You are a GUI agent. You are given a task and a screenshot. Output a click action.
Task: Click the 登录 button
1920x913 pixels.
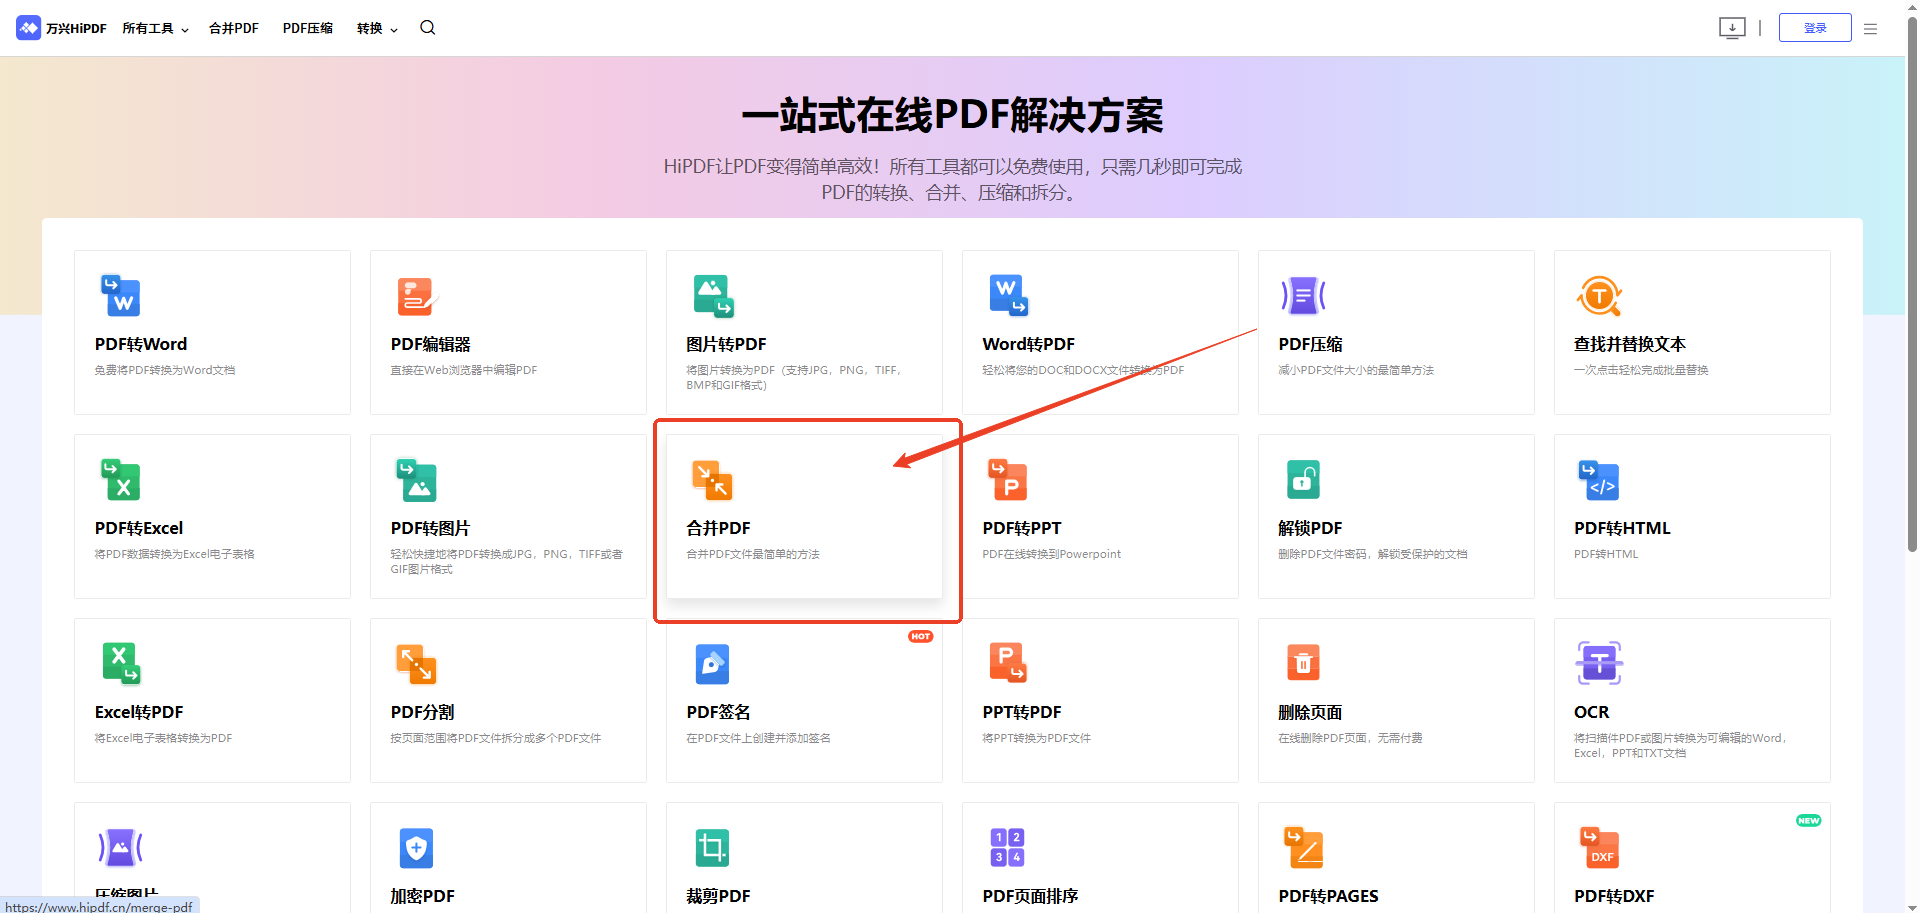coord(1815,27)
